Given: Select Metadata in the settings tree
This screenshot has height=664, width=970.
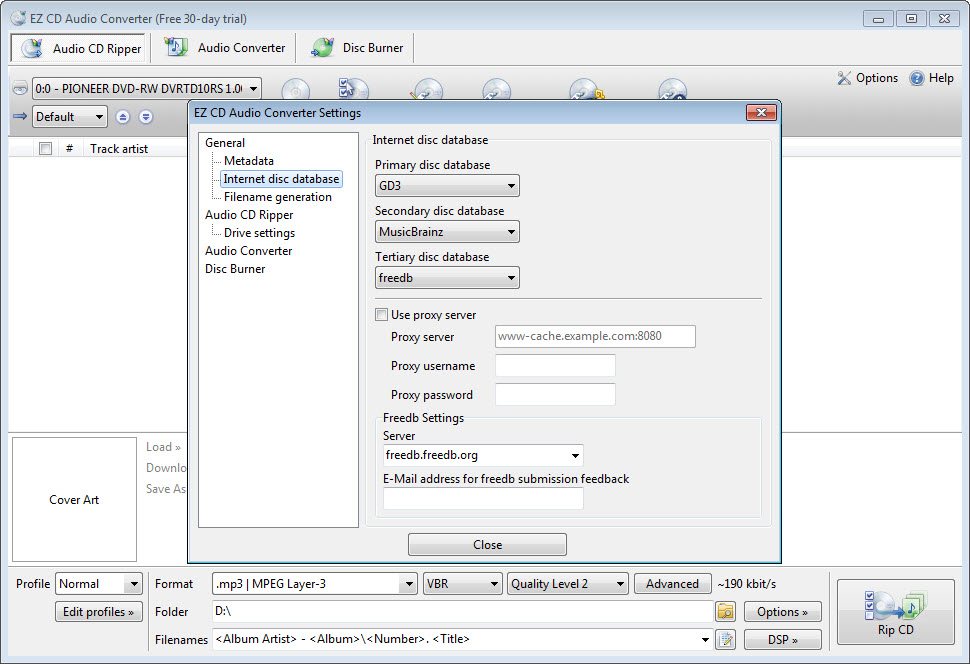Looking at the screenshot, I should pyautogui.click(x=249, y=160).
